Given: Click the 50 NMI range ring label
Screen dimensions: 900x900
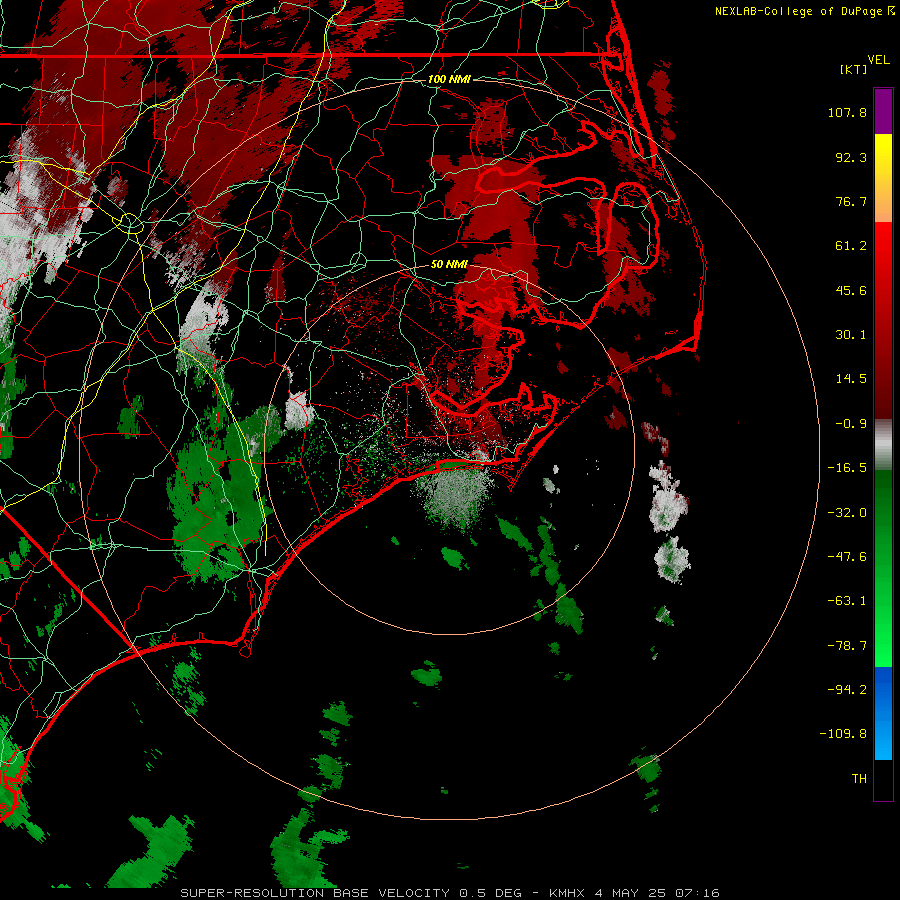Looking at the screenshot, I should pos(449,264).
